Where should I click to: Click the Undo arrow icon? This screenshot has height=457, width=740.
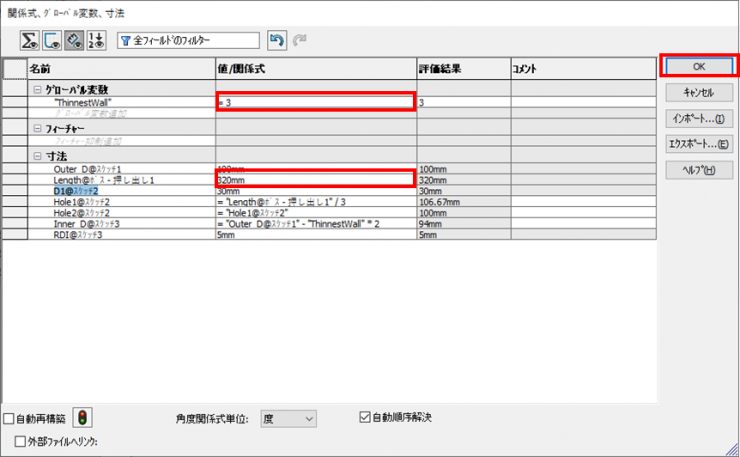[277, 41]
